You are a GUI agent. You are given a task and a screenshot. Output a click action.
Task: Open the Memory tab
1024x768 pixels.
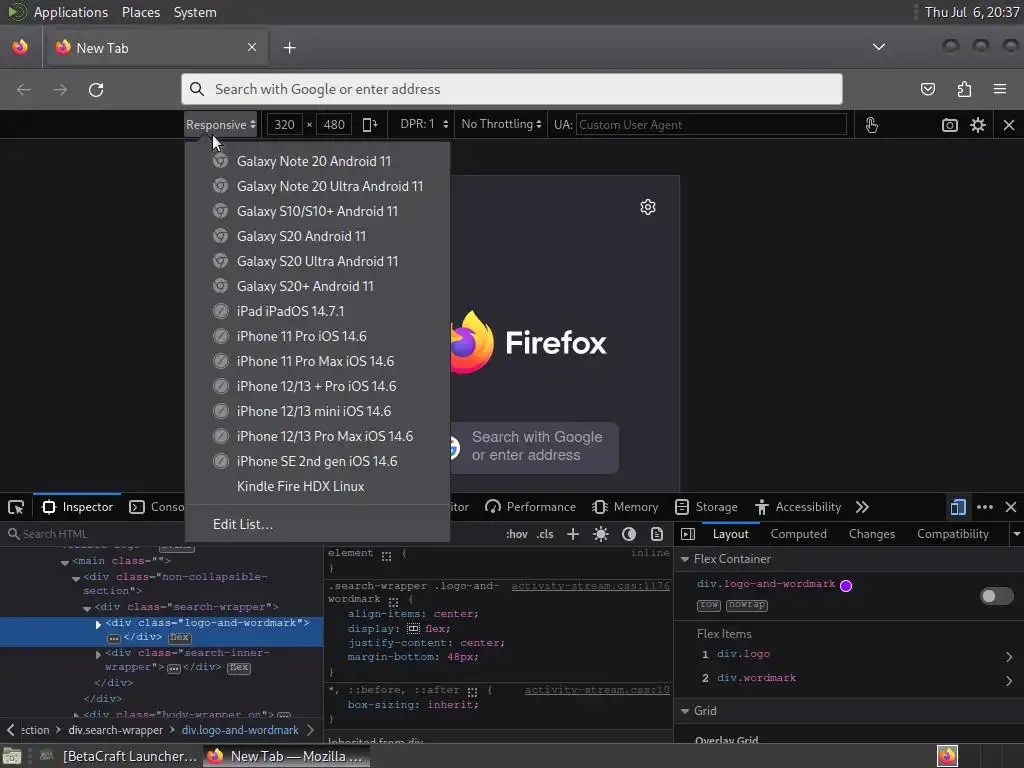pos(625,507)
